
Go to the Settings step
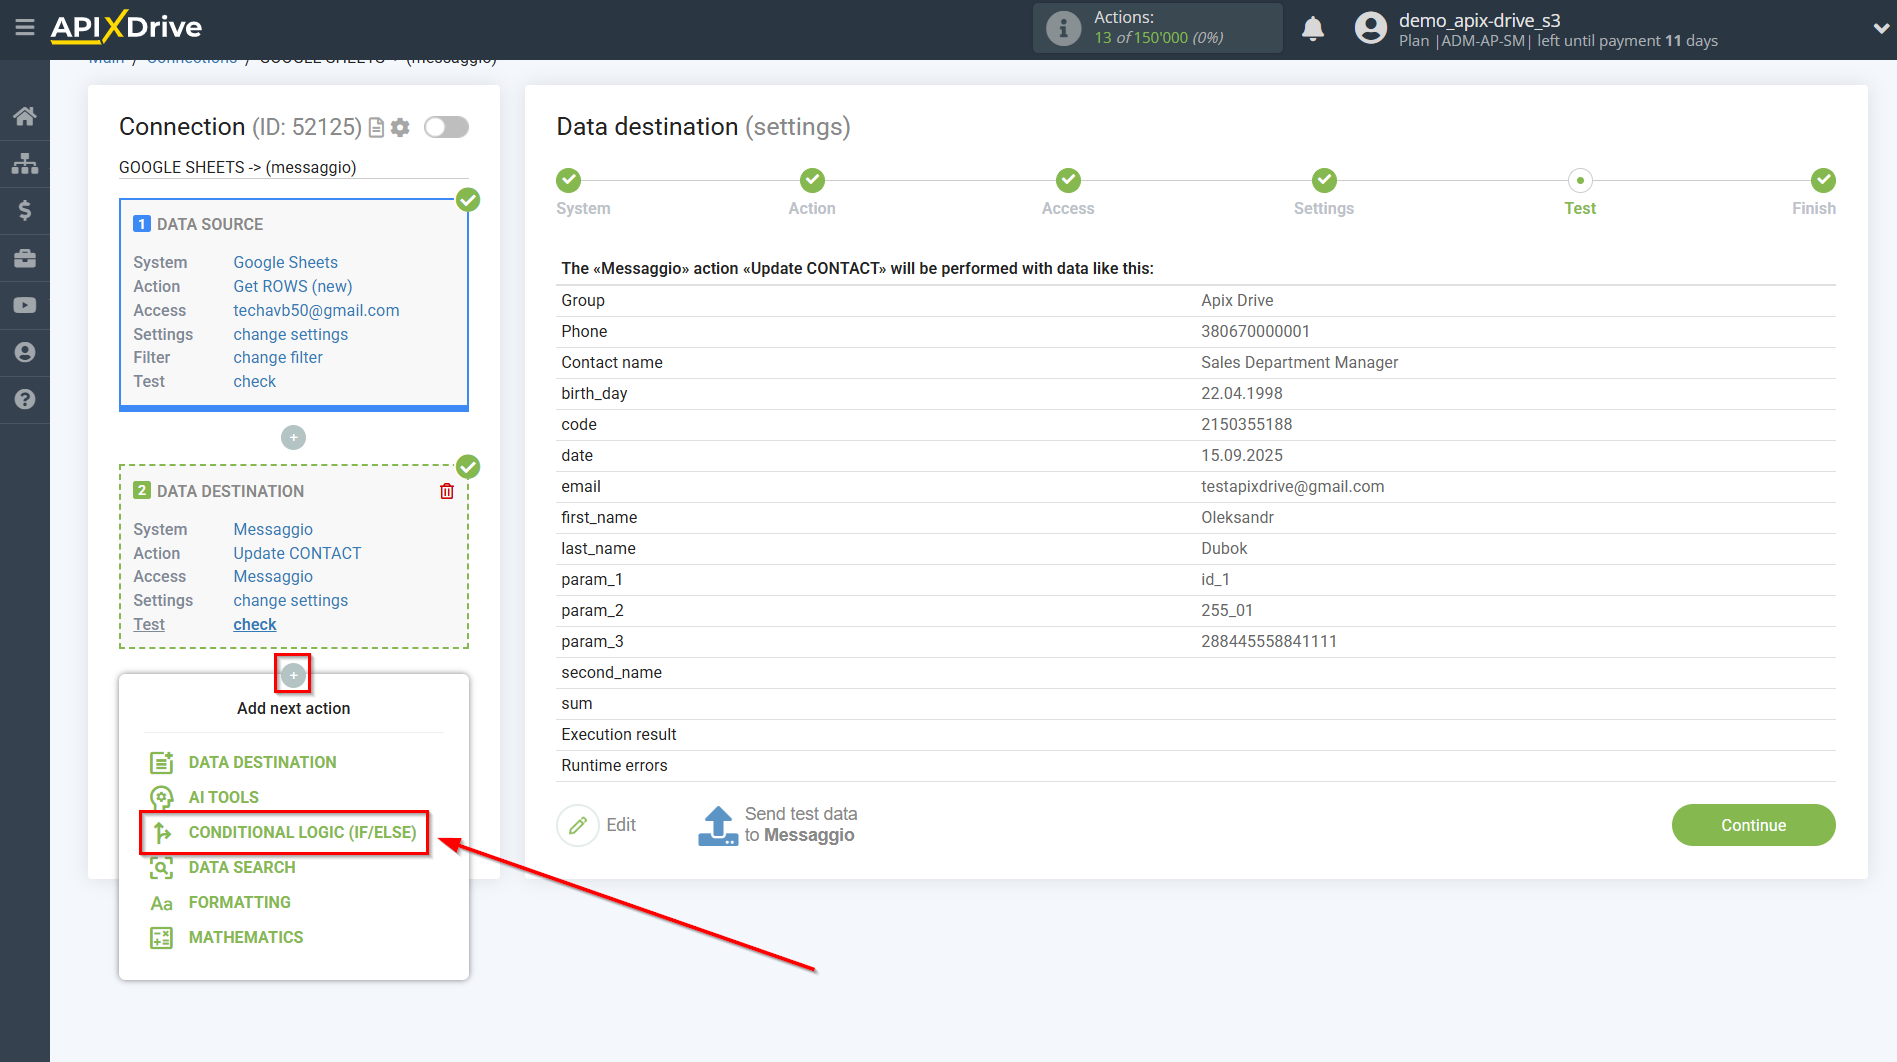tap(1325, 180)
